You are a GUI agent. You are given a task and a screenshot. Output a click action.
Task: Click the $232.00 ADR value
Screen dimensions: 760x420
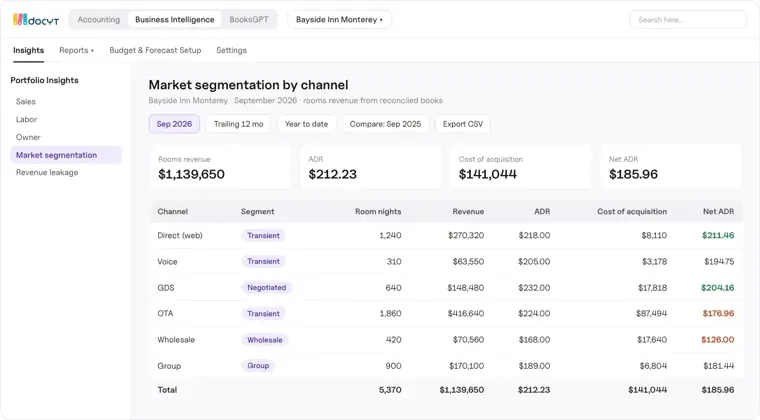(x=534, y=288)
